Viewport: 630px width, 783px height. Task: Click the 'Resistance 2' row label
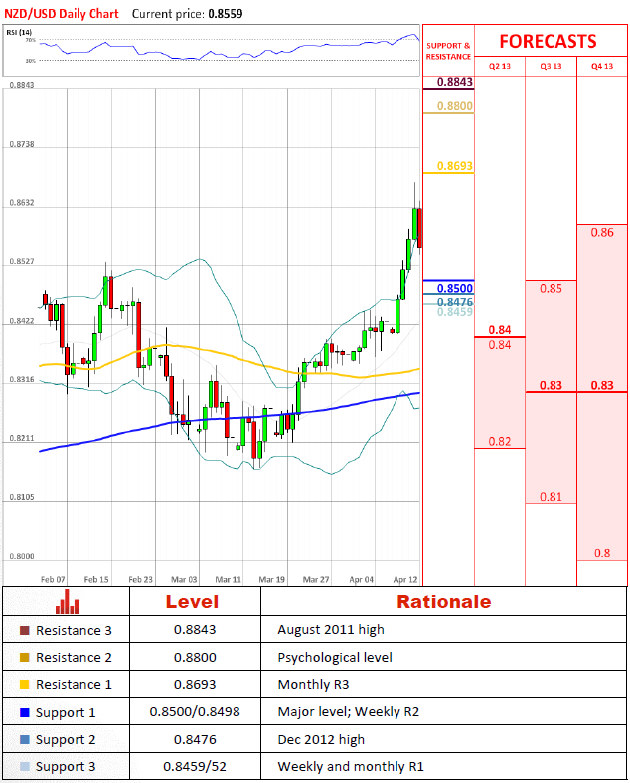point(73,657)
